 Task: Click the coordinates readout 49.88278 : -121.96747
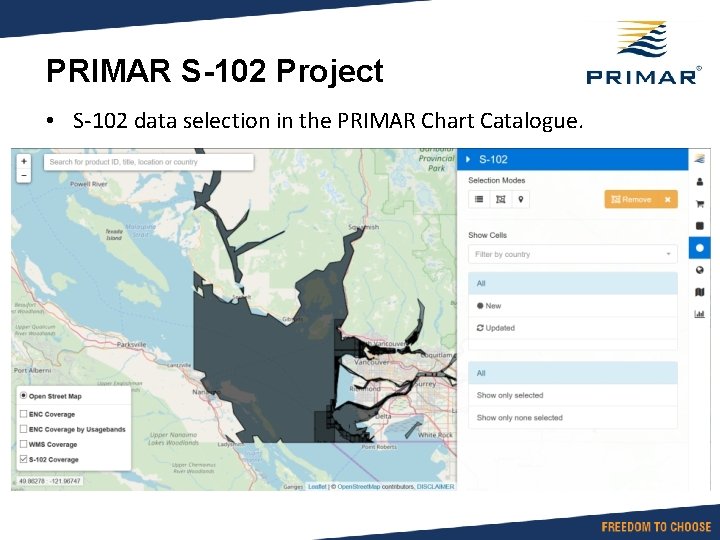(50, 481)
